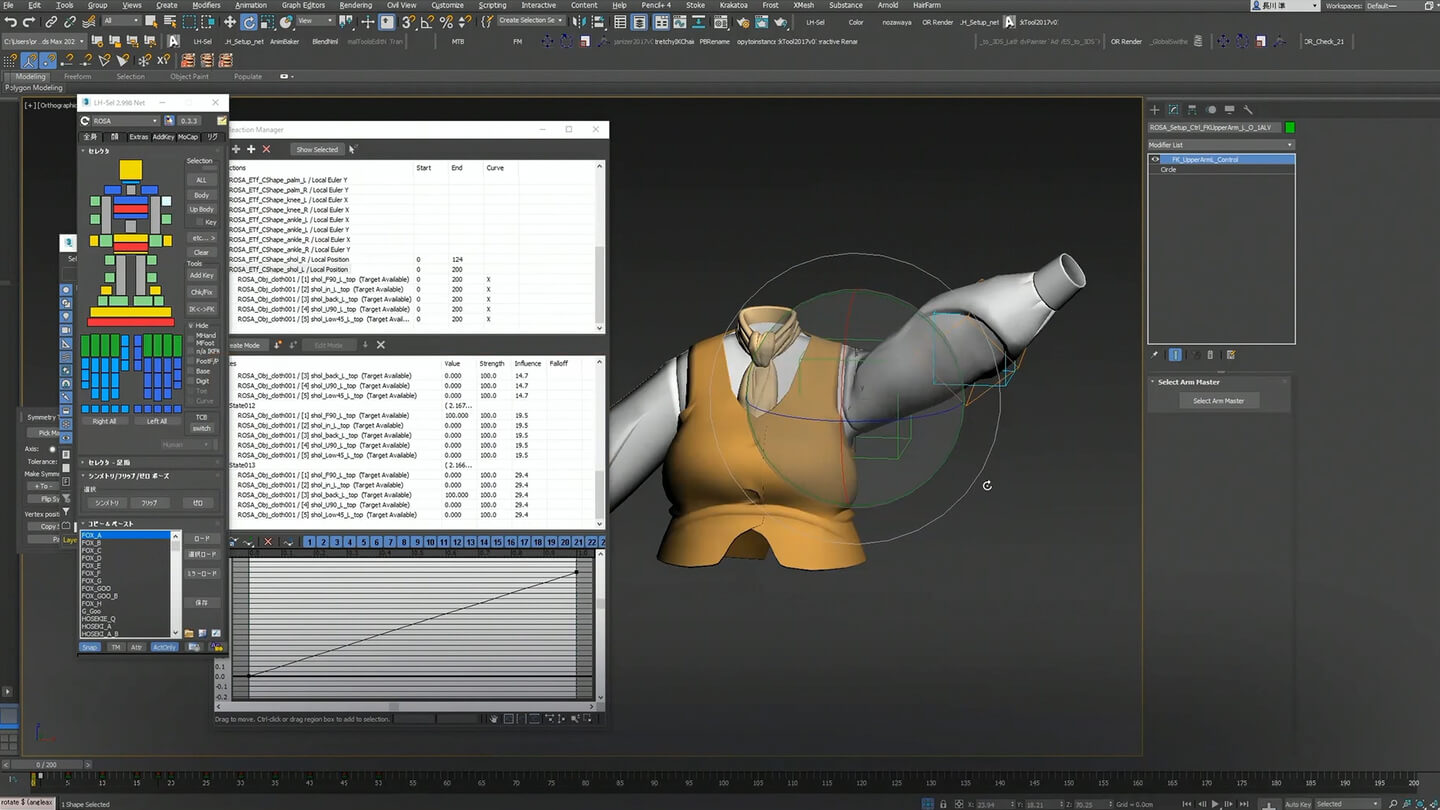Toggle the Snap button in LH-Sel
Screen dimensions: 1440x810
point(90,647)
